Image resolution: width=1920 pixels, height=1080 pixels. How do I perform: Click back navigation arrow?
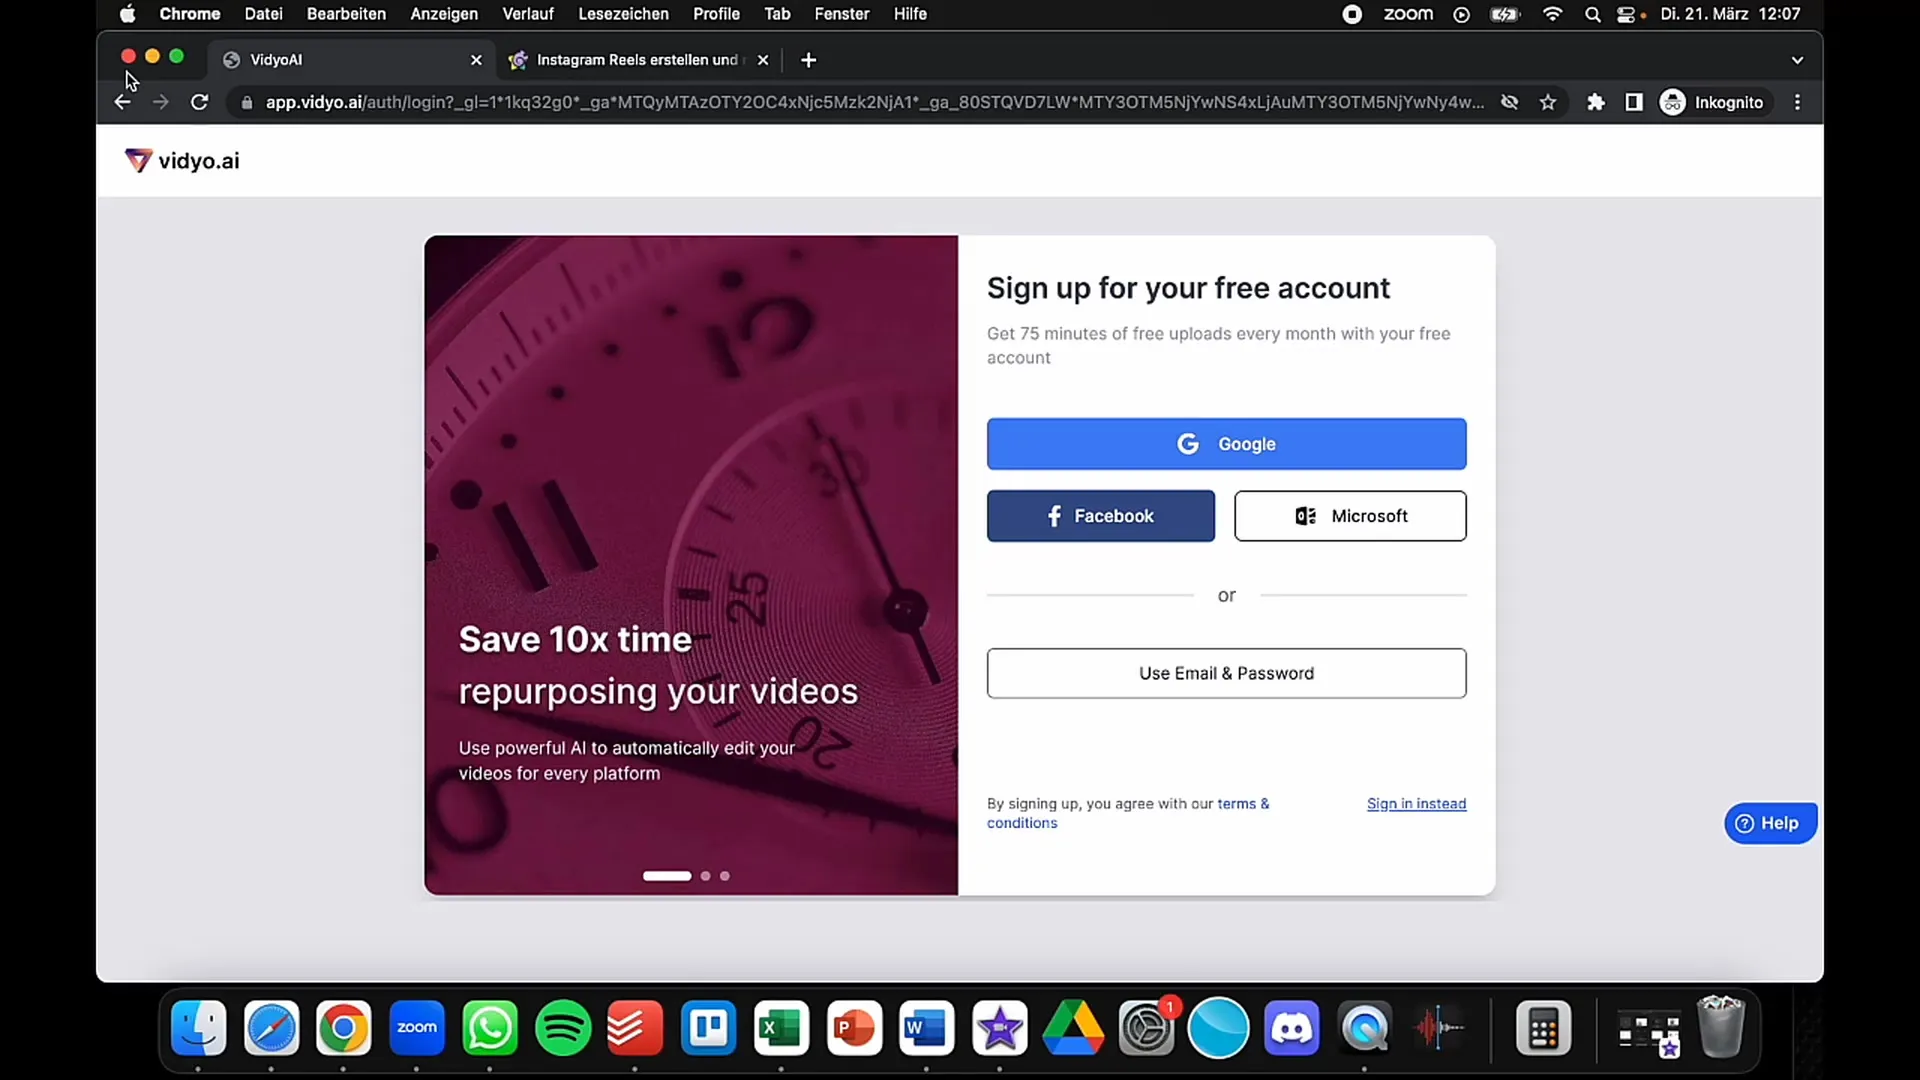pyautogui.click(x=121, y=103)
